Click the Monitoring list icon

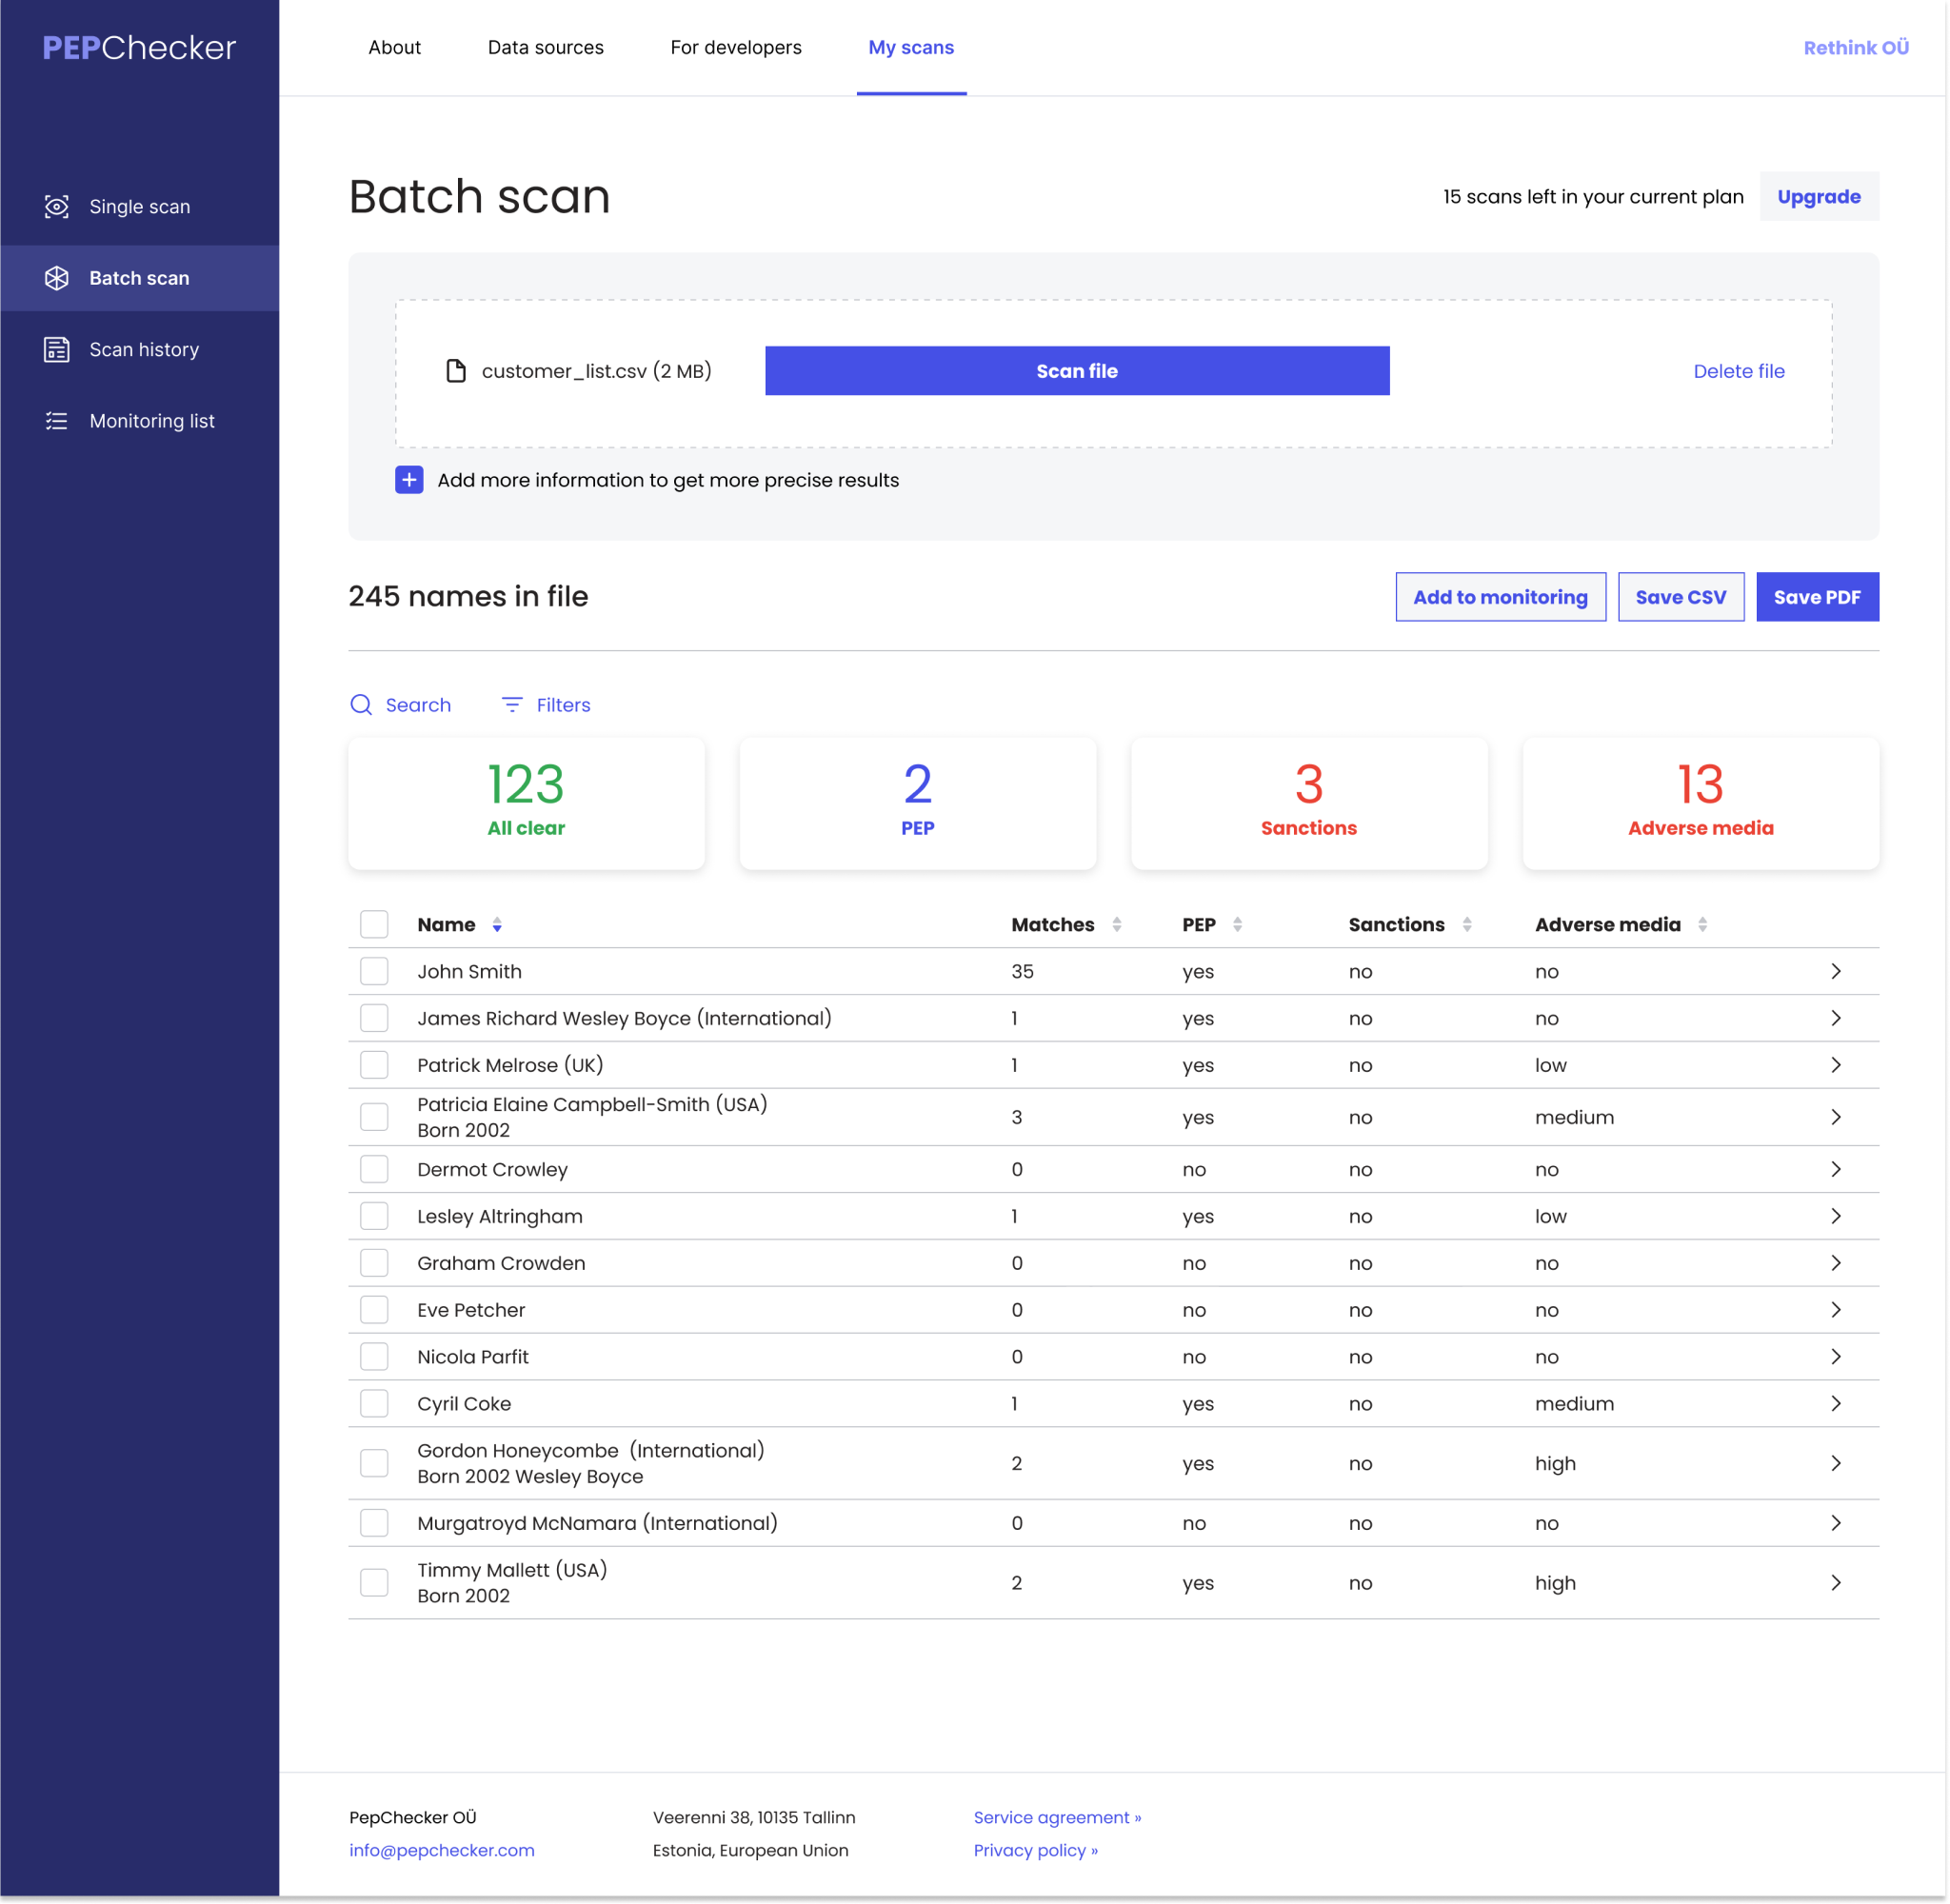click(57, 421)
